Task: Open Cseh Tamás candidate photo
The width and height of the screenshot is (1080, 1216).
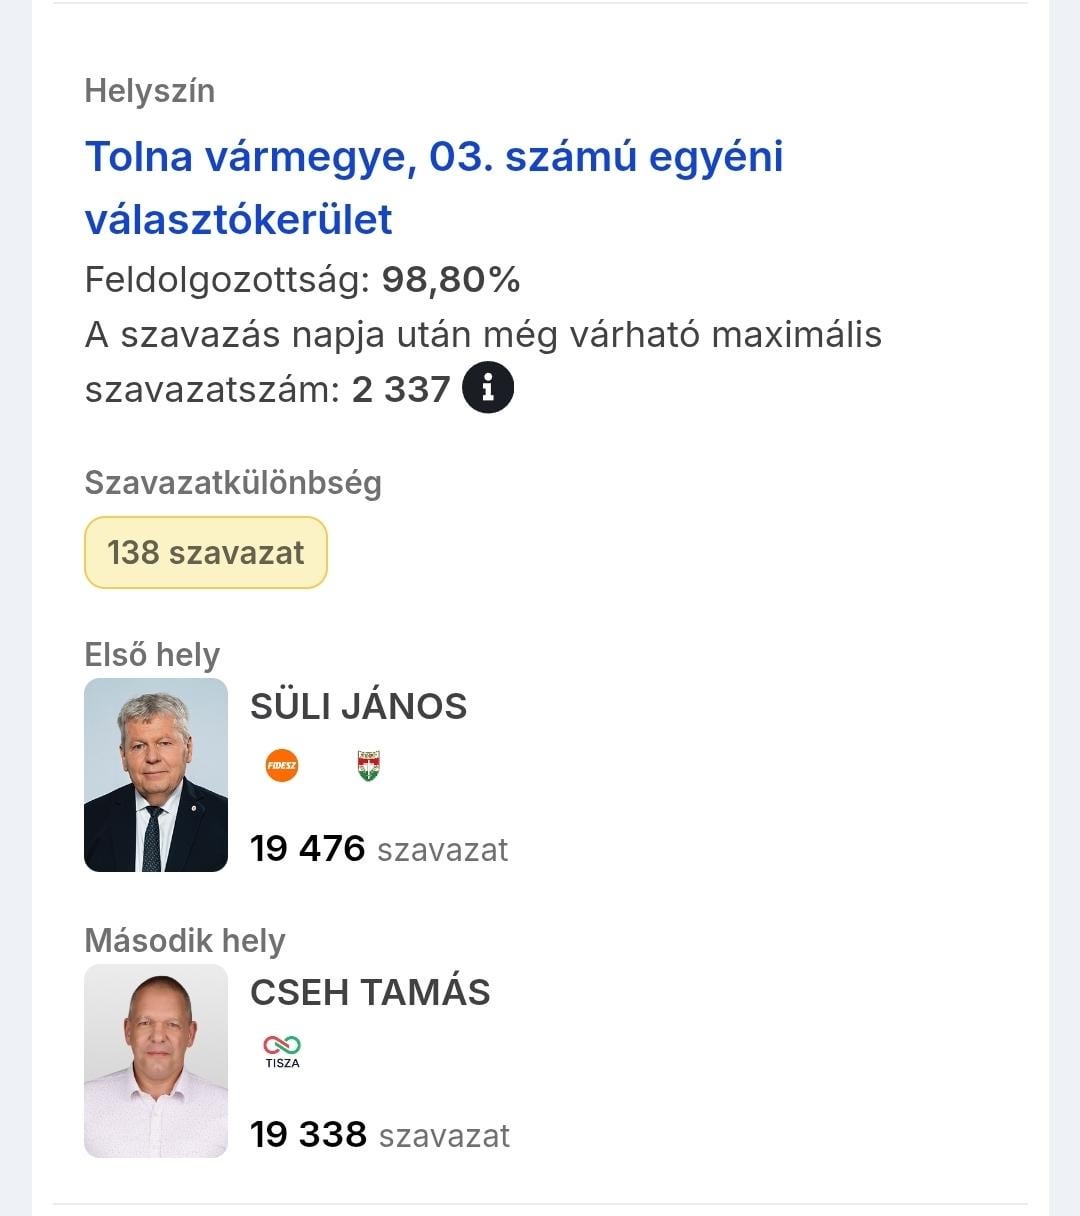Action: point(156,1061)
